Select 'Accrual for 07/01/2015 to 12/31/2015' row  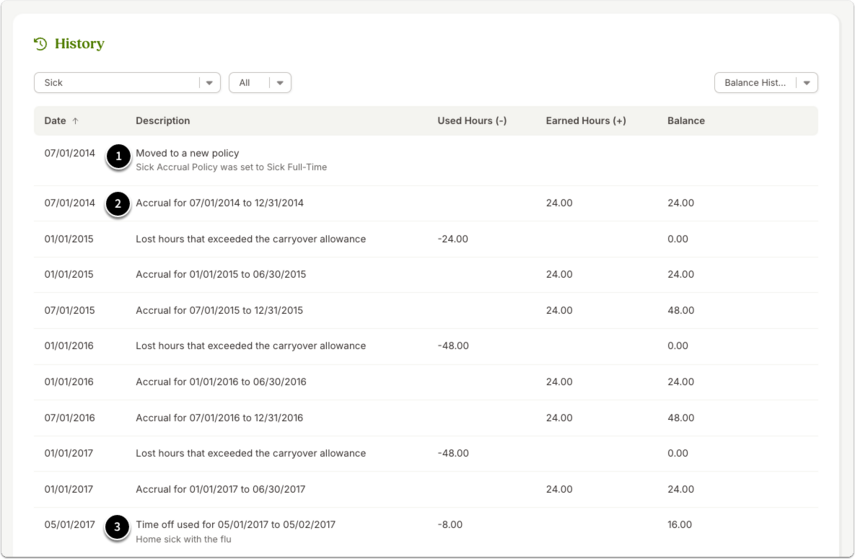click(426, 310)
